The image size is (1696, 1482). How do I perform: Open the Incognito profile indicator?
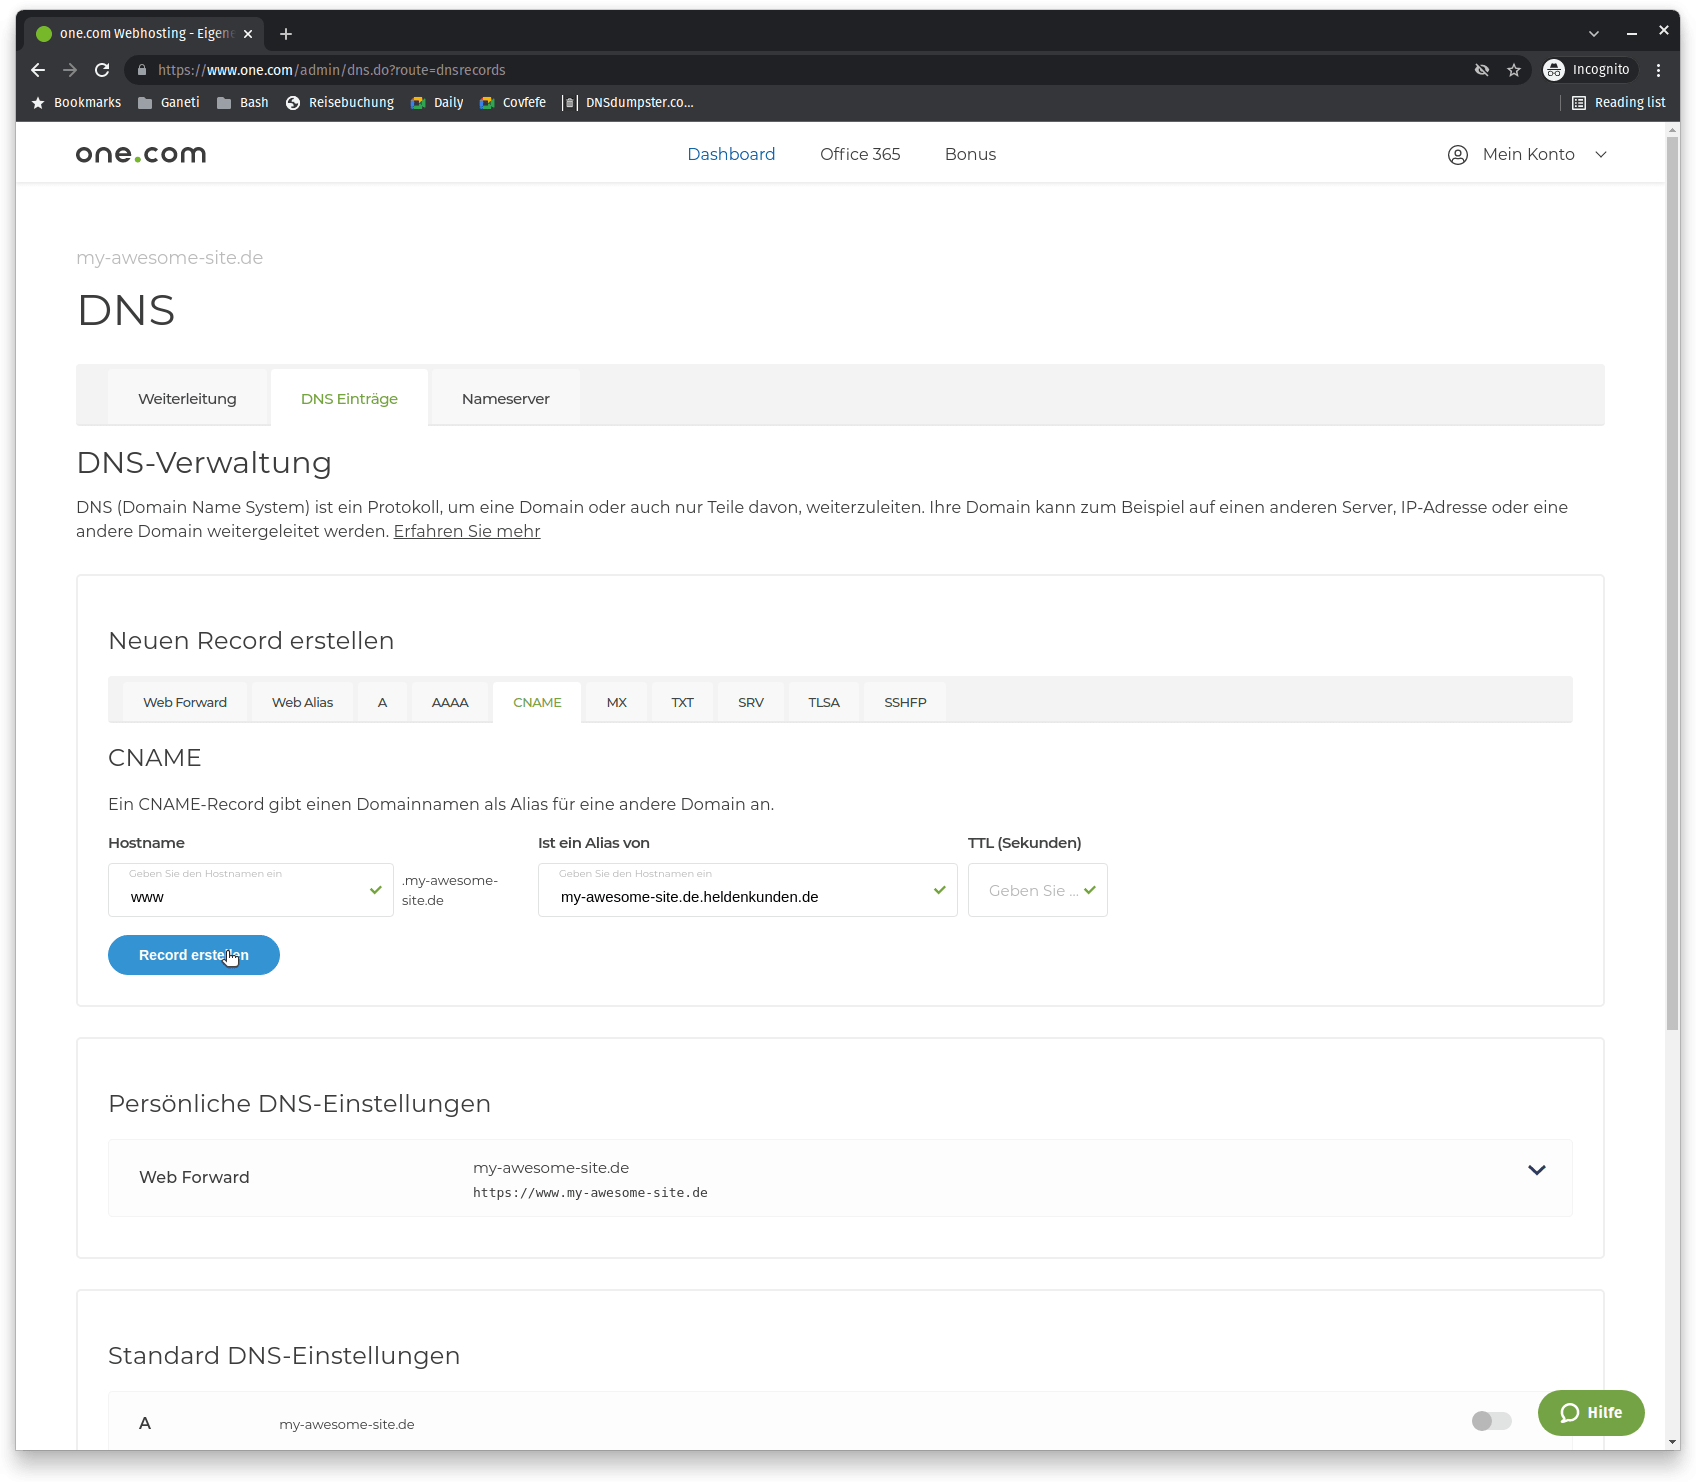[1587, 70]
